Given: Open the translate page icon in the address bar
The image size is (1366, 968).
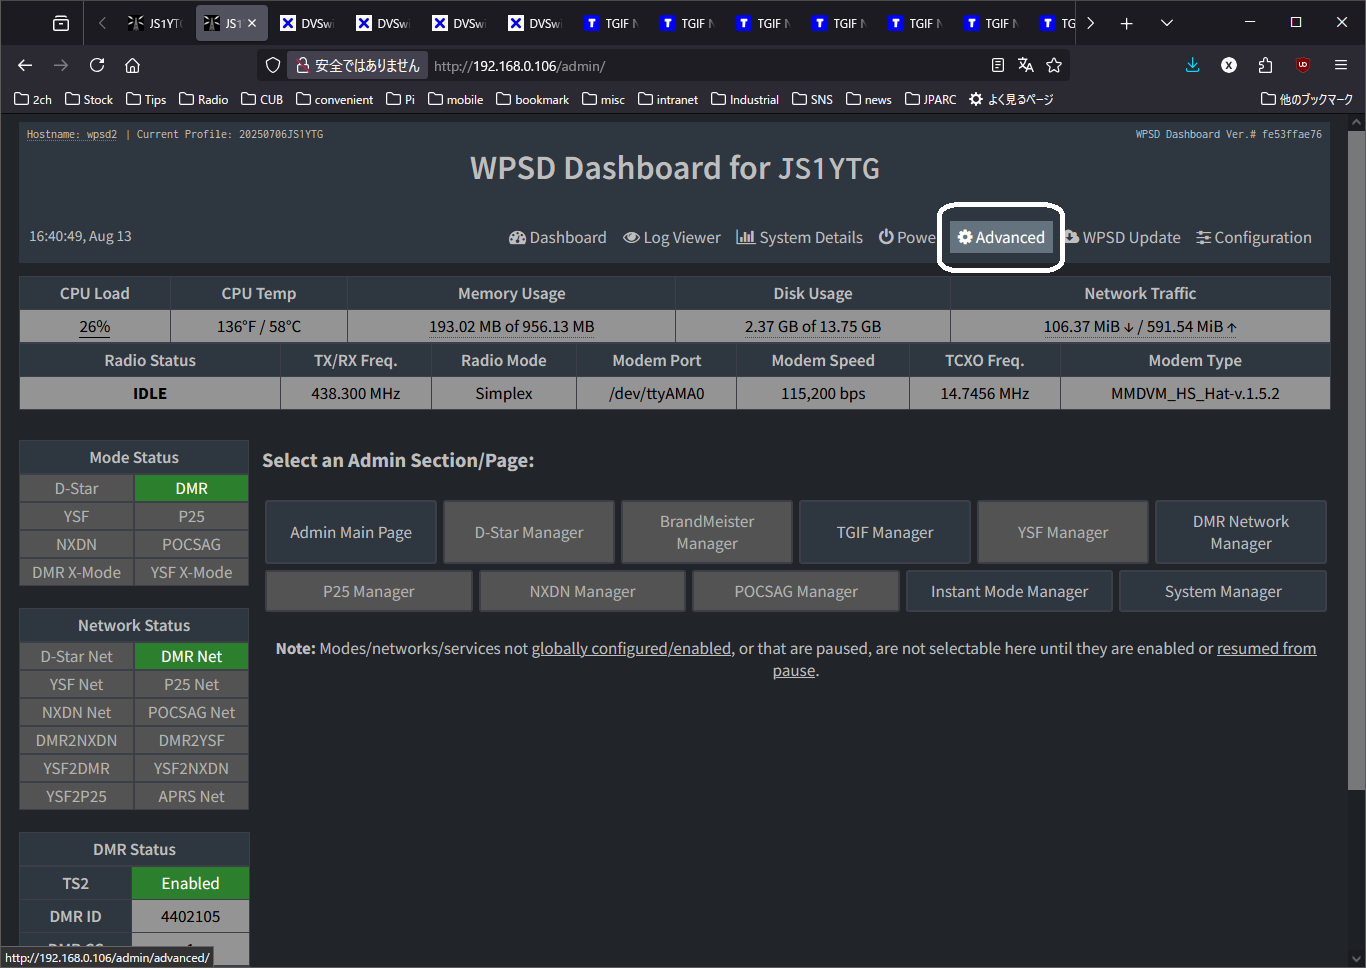Looking at the screenshot, I should point(1026,65).
